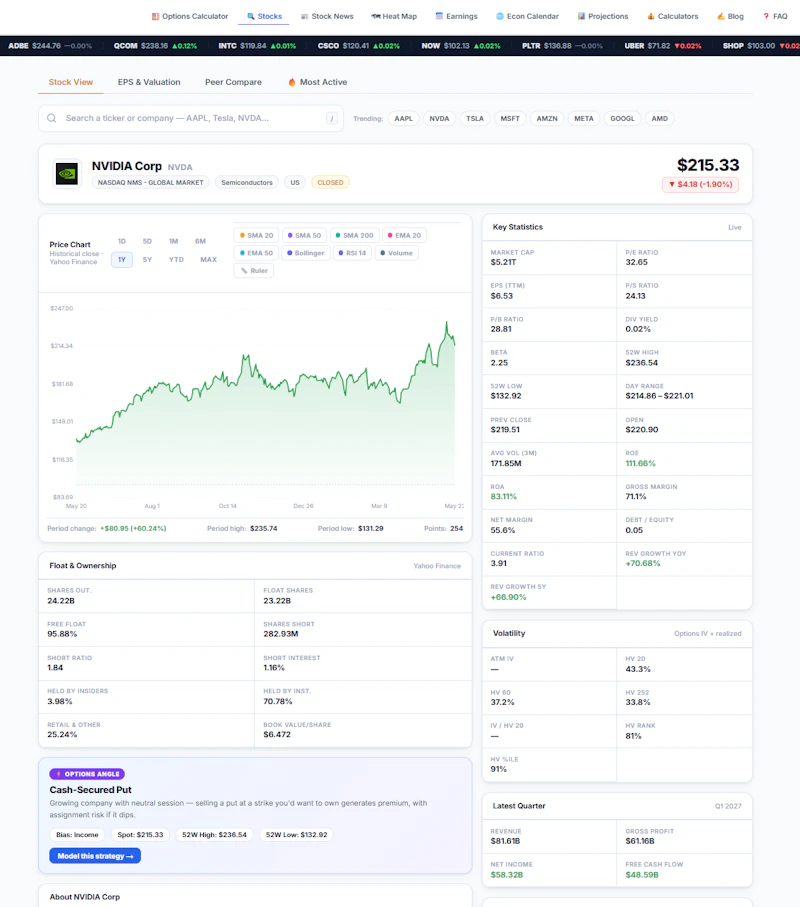Toggle the RSI 14 indicator
Viewport: 800px width, 907px height.
coord(352,253)
